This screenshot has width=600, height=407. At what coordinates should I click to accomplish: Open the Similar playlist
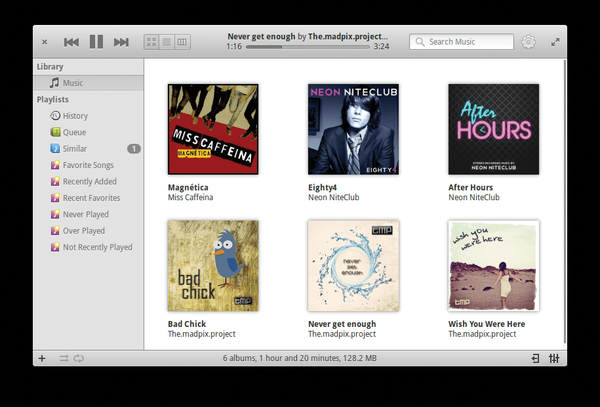pyautogui.click(x=88, y=149)
